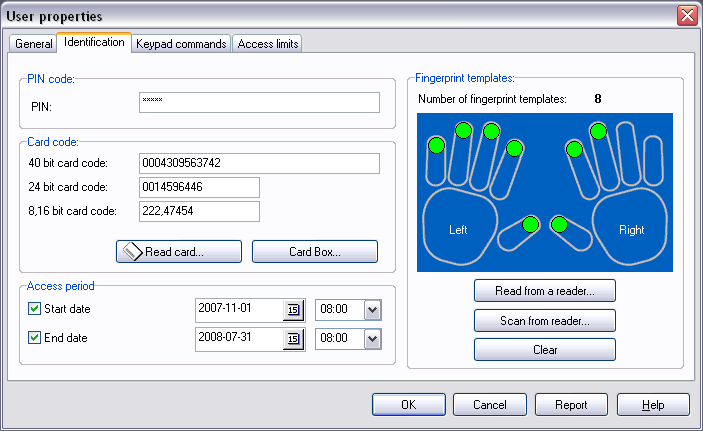Click the left middle finger fingerprint marker
The height and width of the screenshot is (431, 703).
(x=491, y=131)
